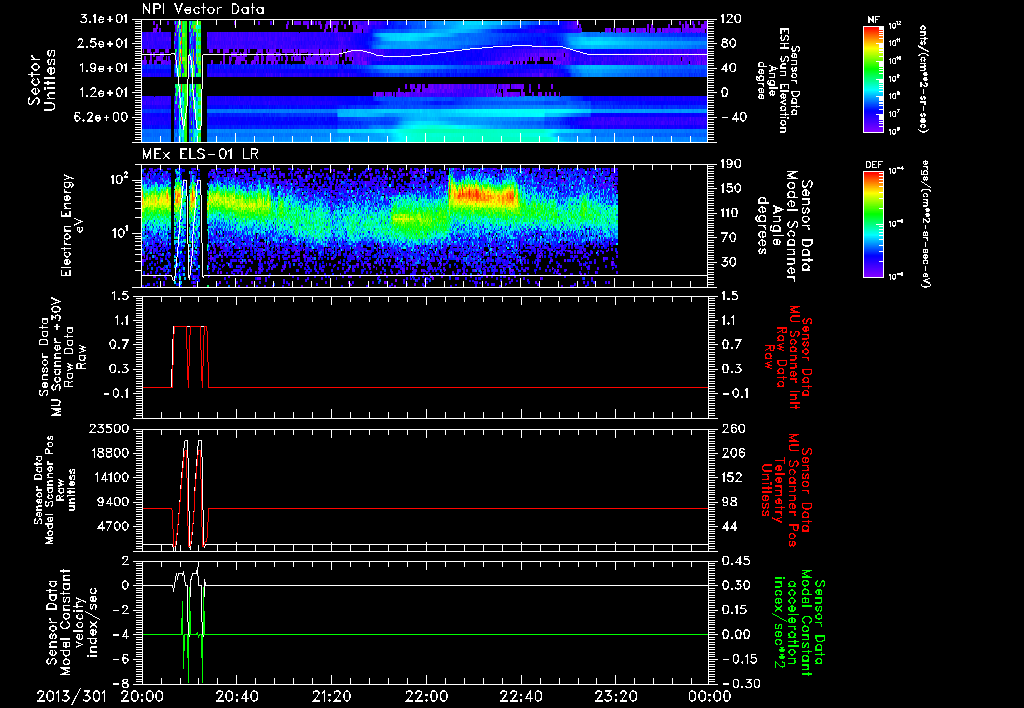Click the -8 velocity axis tick label
The width and height of the screenshot is (1024, 708).
pyautogui.click(x=121, y=683)
